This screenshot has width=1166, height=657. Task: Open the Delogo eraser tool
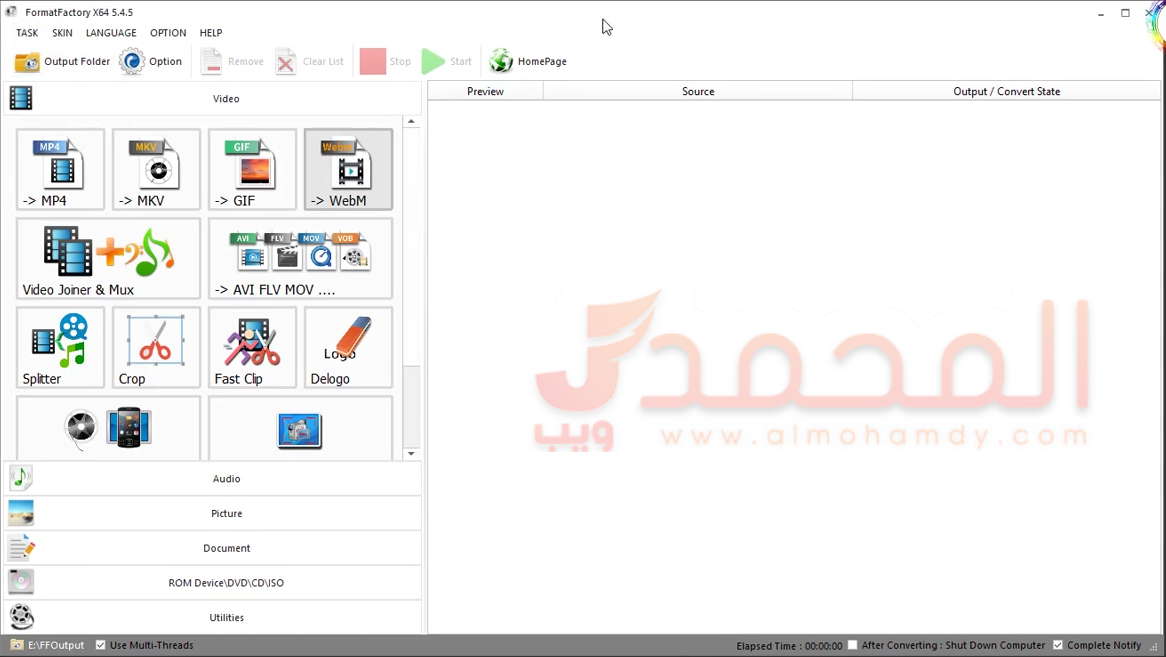click(x=348, y=347)
